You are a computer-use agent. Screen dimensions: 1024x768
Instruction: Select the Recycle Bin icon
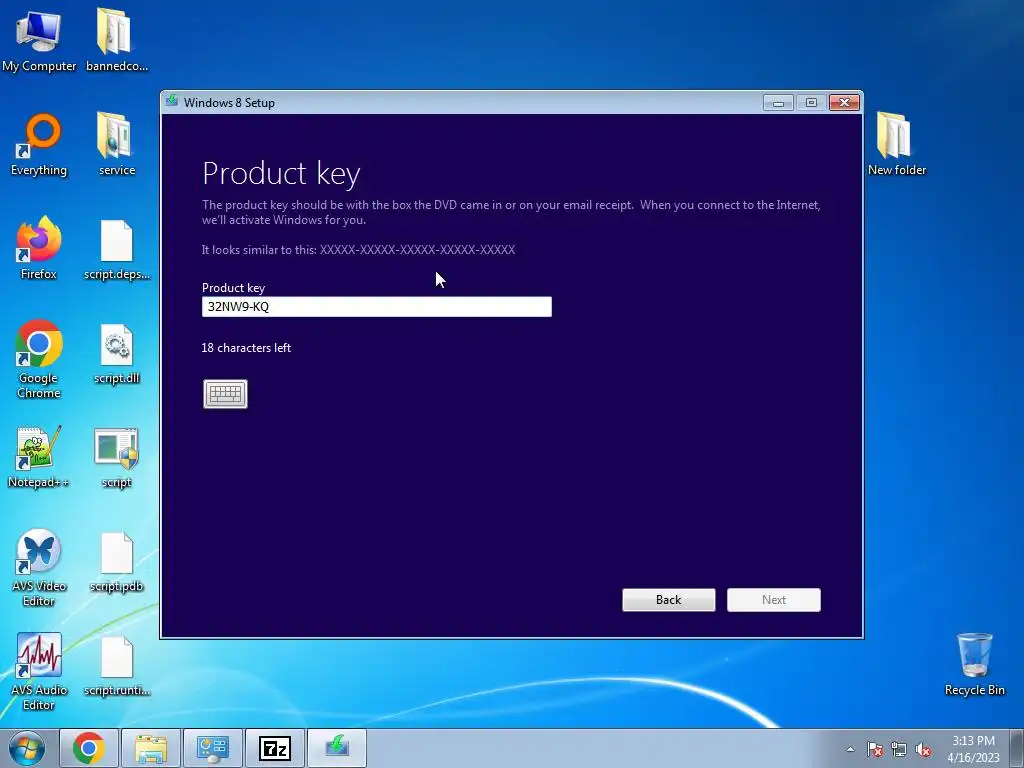[x=974, y=665]
